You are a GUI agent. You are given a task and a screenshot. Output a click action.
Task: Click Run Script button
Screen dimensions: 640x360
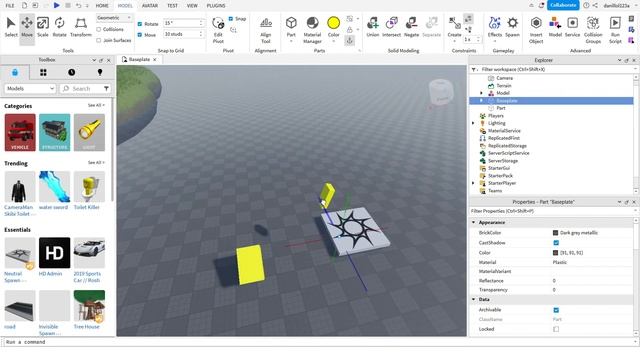coord(615,30)
